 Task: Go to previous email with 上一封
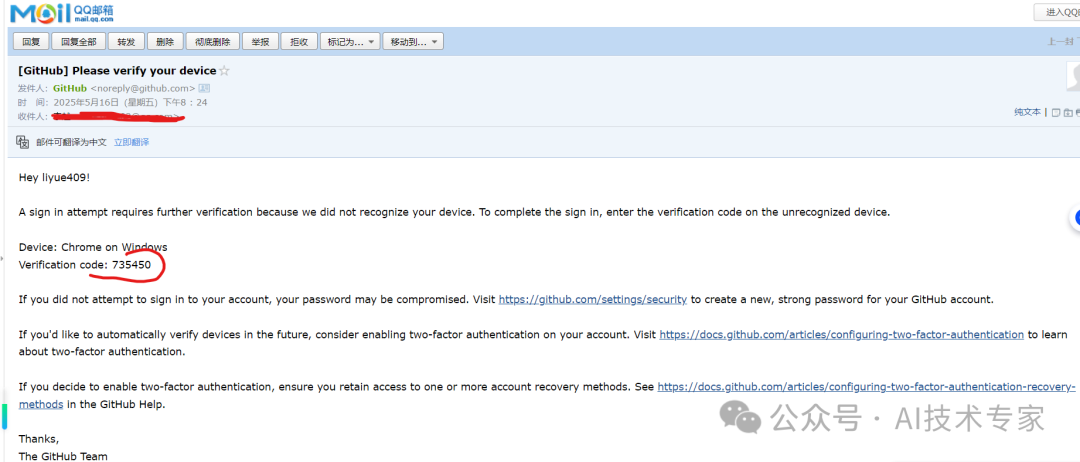[x=1059, y=41]
